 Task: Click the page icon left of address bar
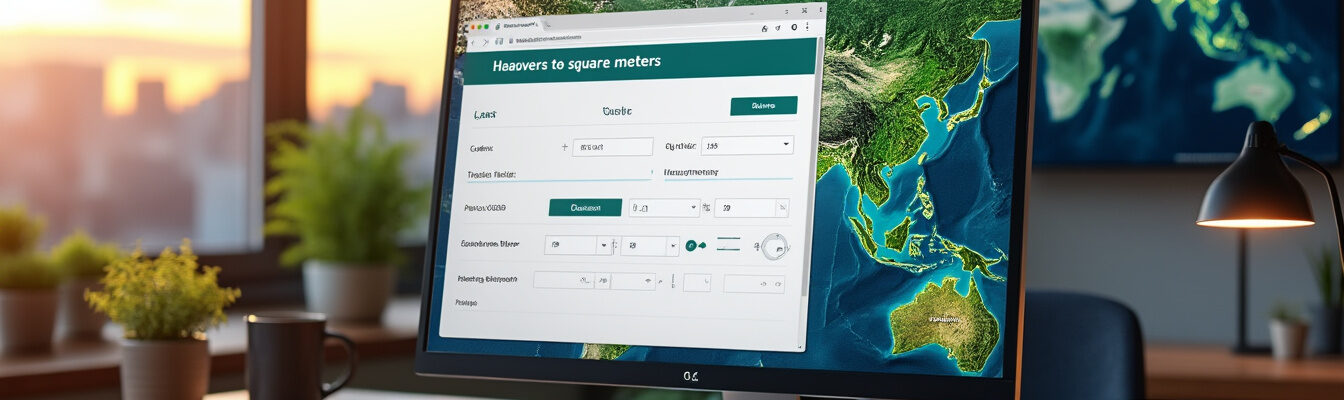(x=498, y=42)
